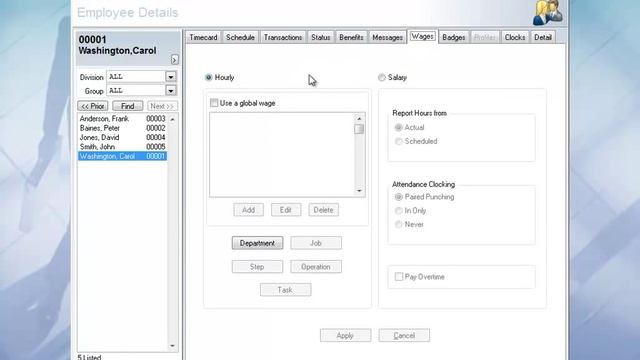Click the Cancel button
Viewport: 640px width, 360px height.
coord(404,336)
